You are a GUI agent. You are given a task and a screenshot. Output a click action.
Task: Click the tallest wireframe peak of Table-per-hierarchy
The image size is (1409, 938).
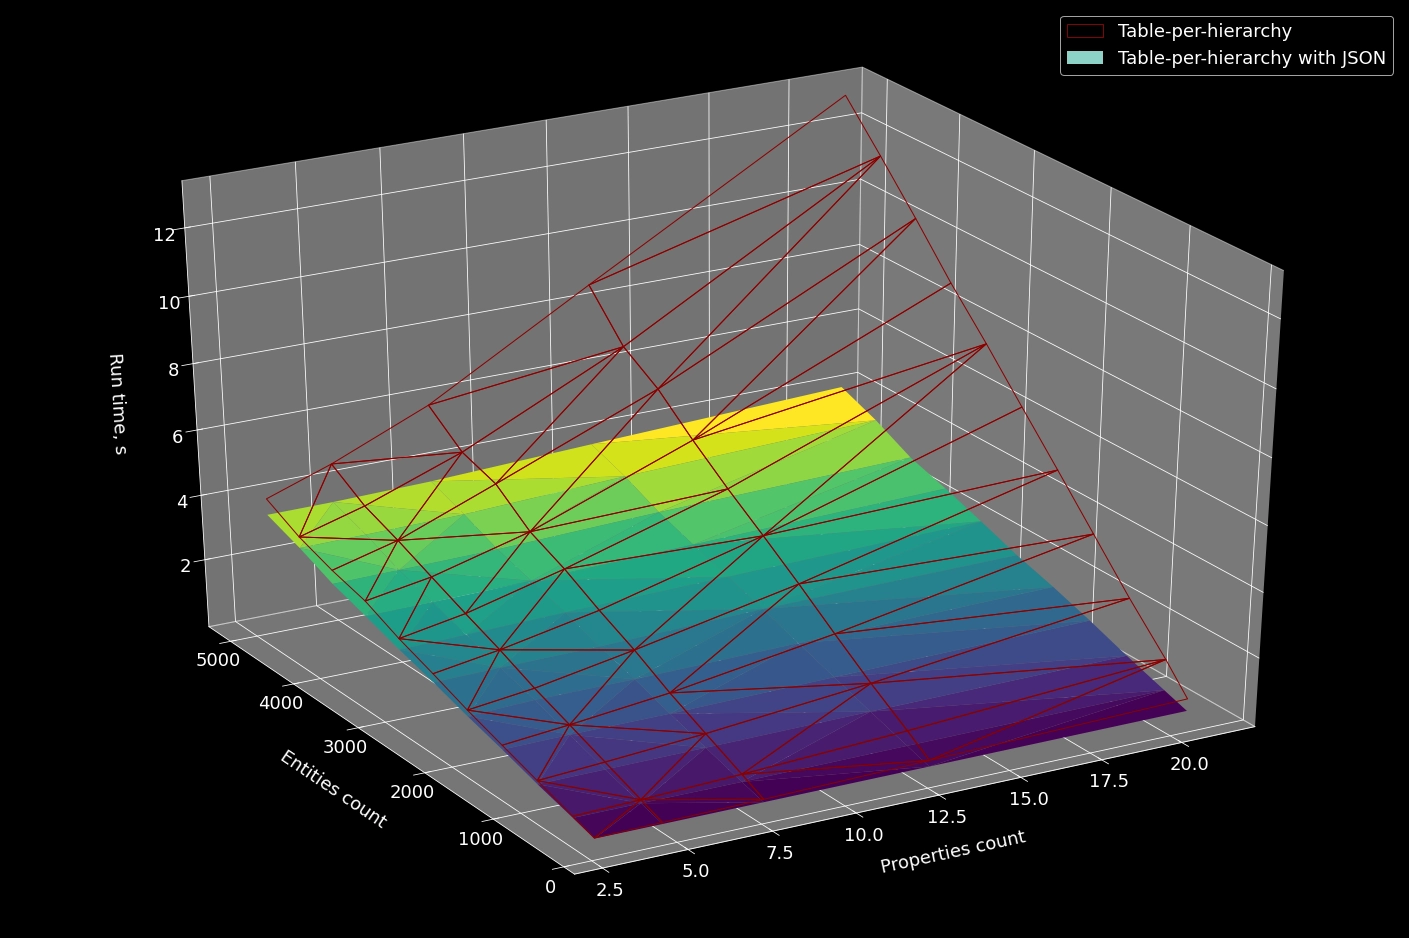(x=846, y=97)
